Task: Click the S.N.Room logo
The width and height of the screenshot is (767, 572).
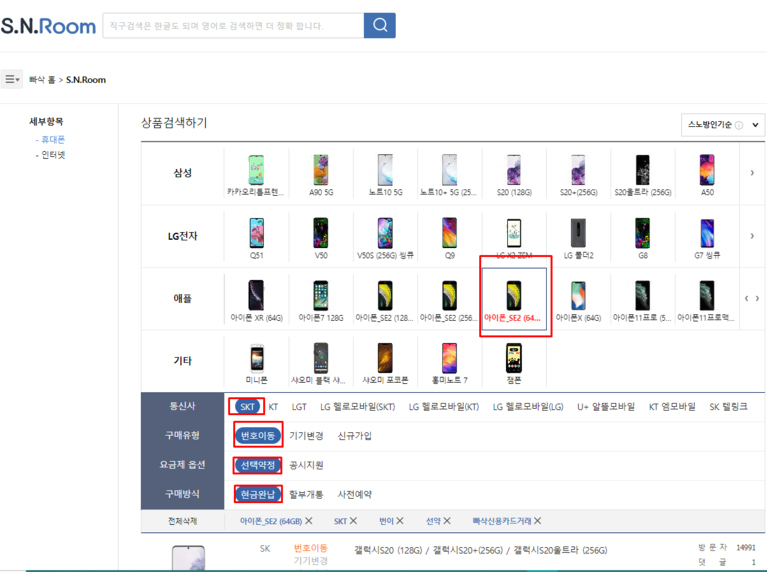Action: (x=48, y=26)
